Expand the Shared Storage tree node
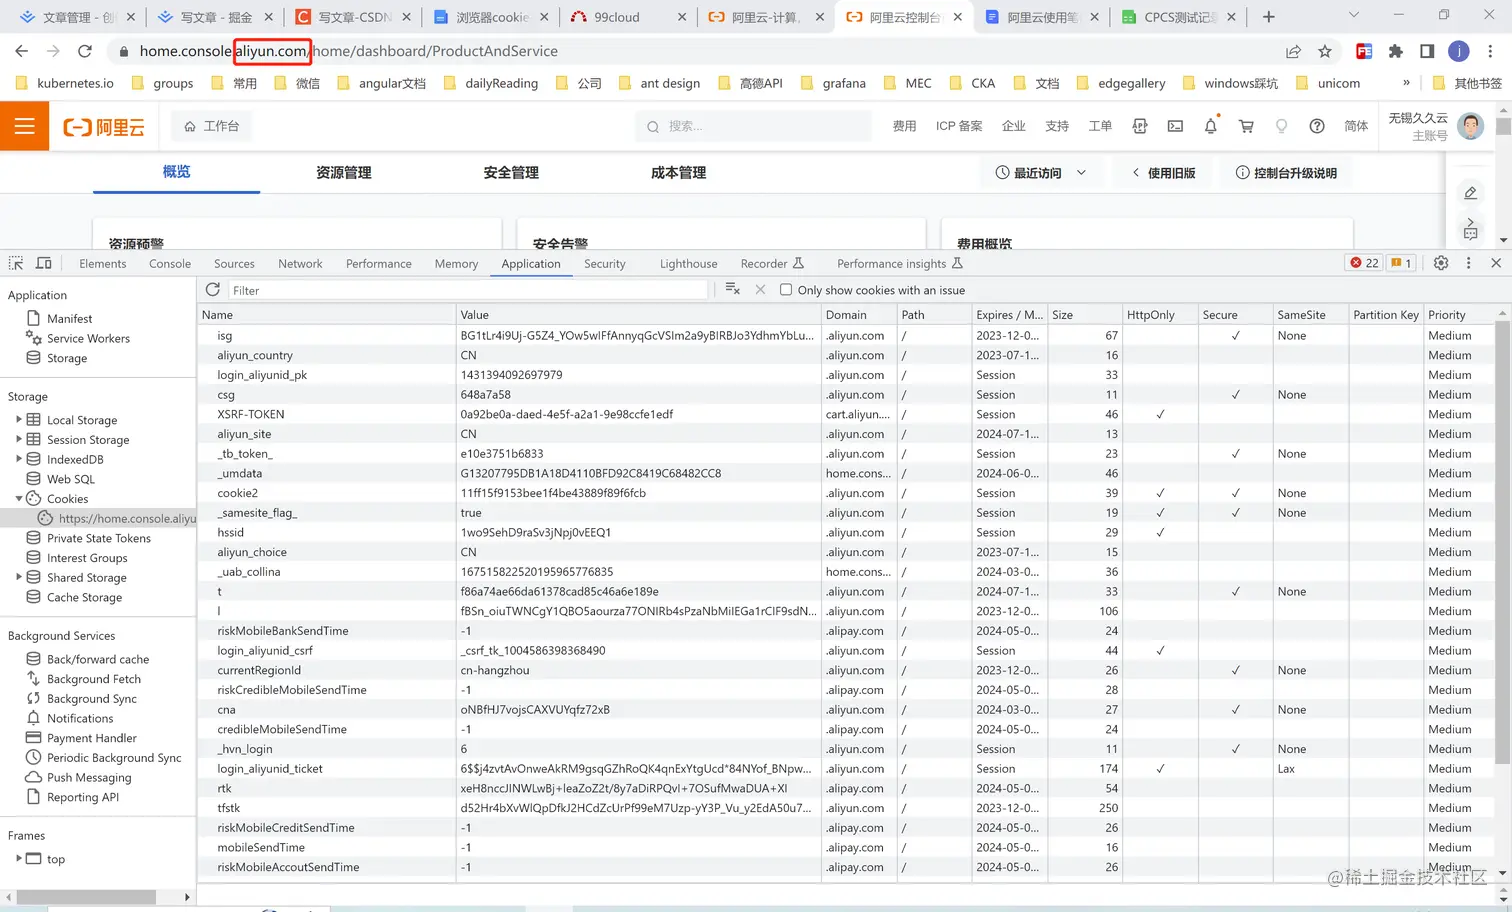The width and height of the screenshot is (1512, 912). click(x=18, y=577)
